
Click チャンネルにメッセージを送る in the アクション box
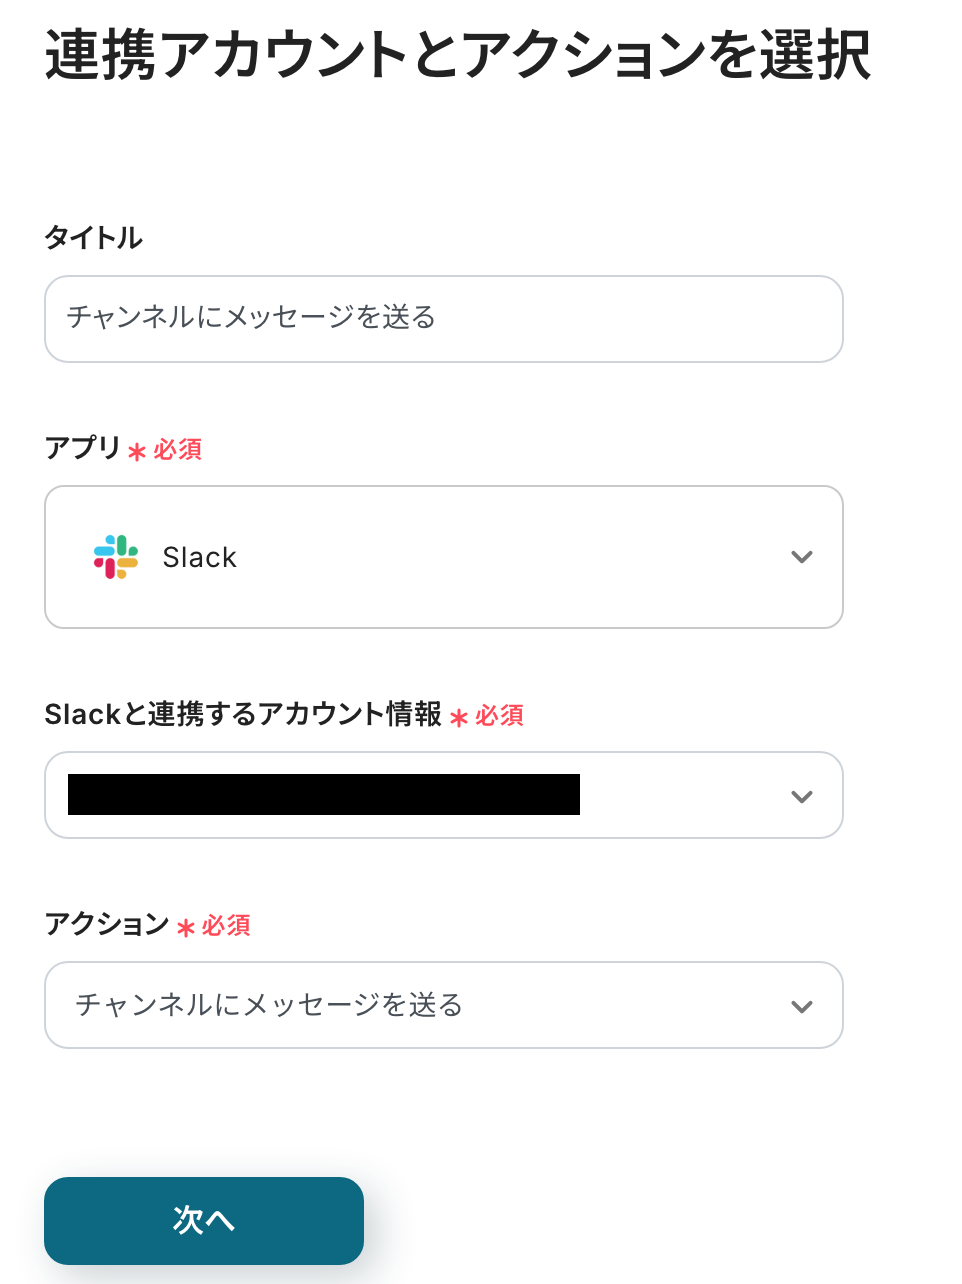click(269, 1005)
